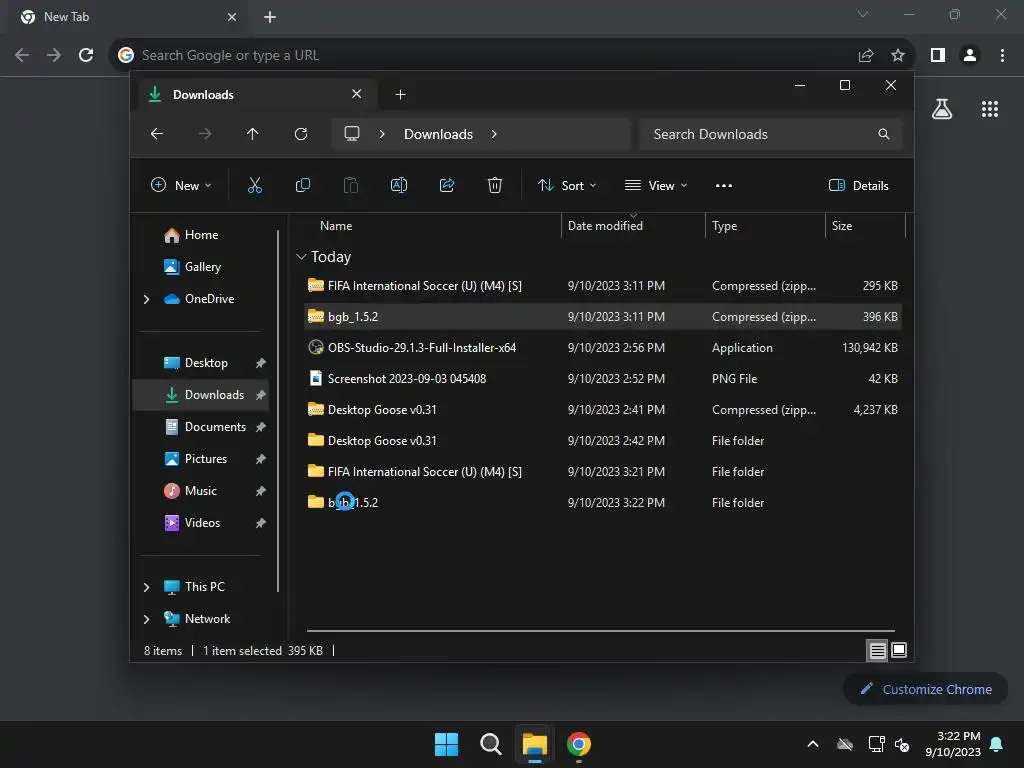Open the New dropdown menu
This screenshot has height=768, width=1024.
tap(182, 185)
